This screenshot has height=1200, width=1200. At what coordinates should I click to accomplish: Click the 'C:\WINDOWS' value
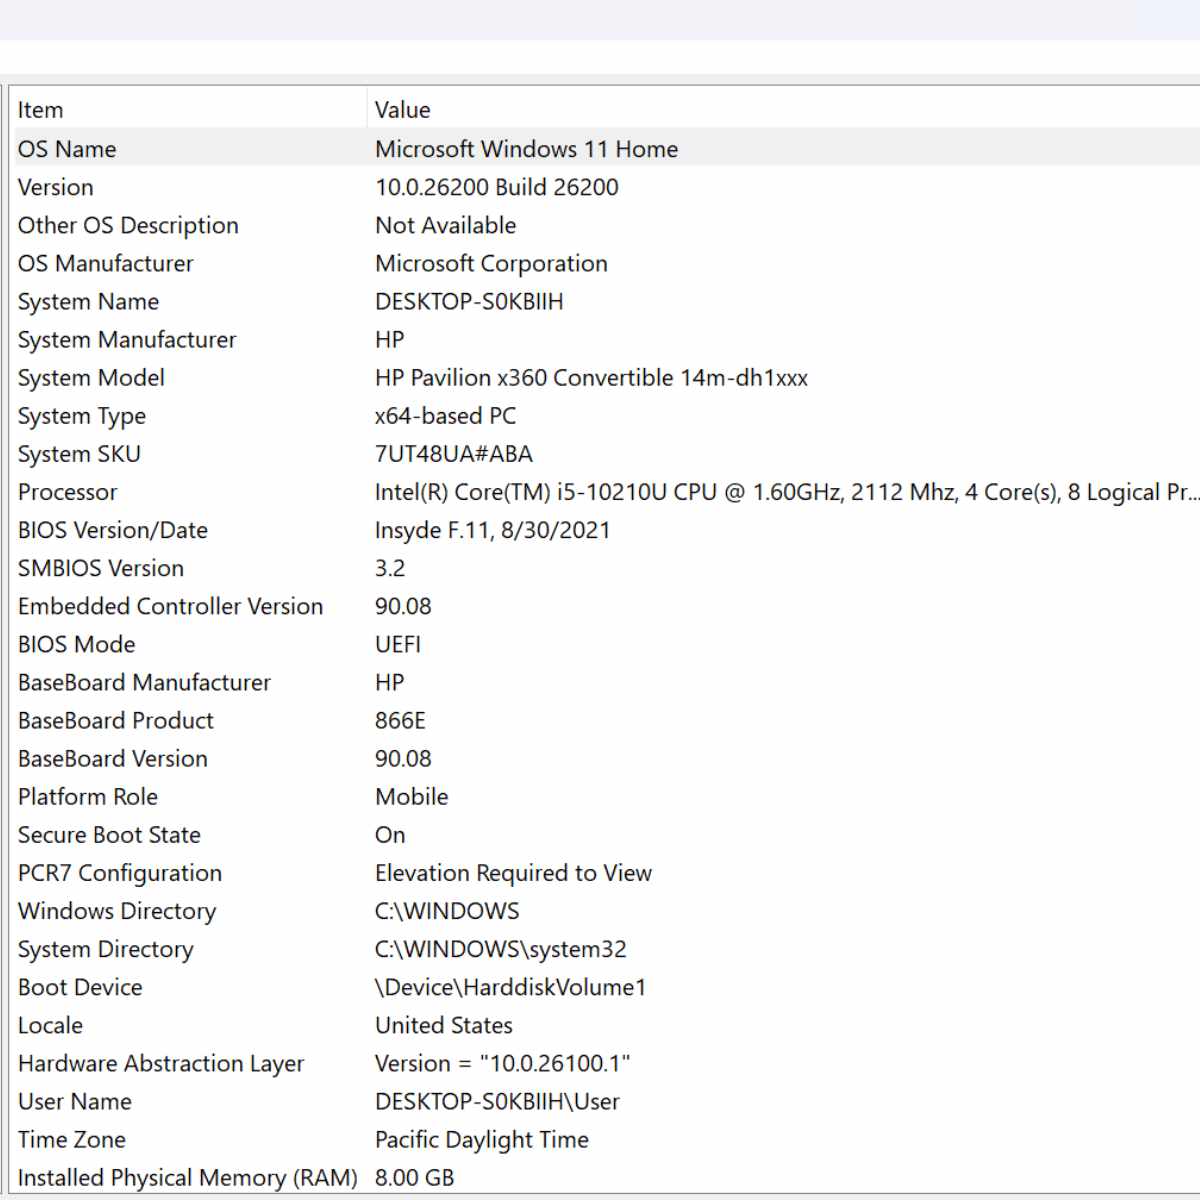[447, 911]
